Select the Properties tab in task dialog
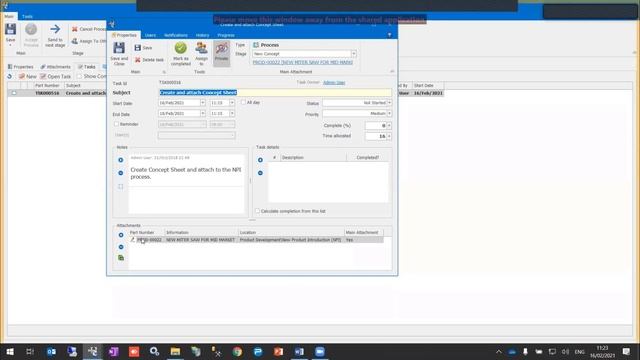This screenshot has height=360, width=640. click(124, 36)
